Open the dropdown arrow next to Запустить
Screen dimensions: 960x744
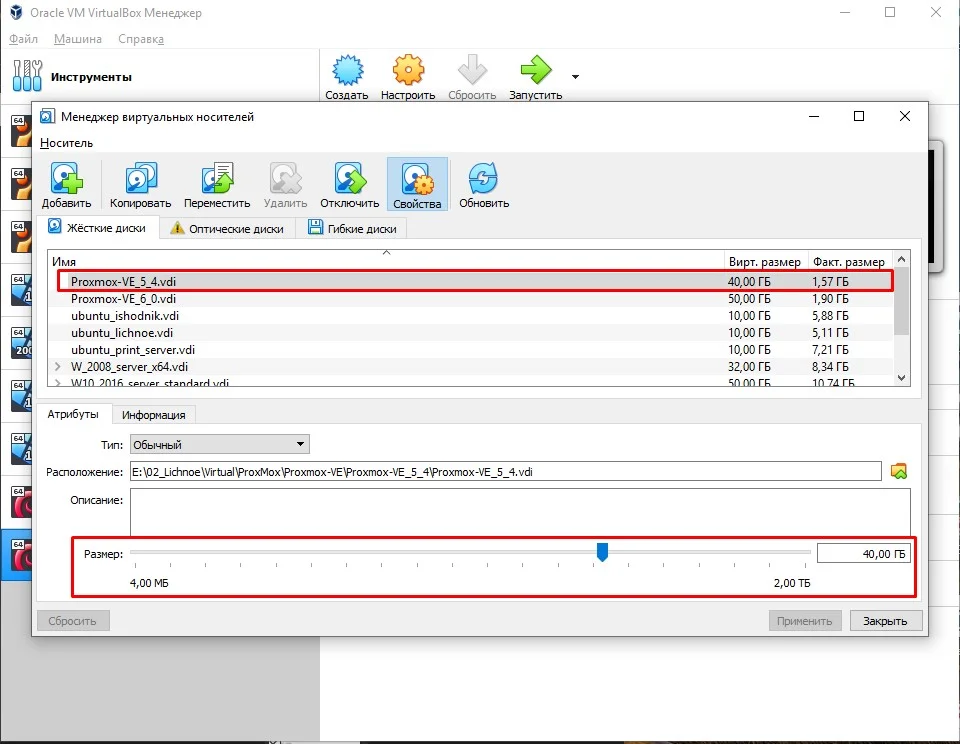click(x=576, y=77)
